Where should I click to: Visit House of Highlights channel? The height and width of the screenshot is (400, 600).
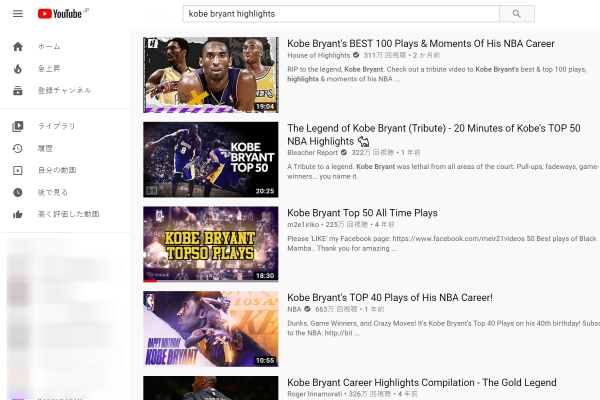point(318,55)
